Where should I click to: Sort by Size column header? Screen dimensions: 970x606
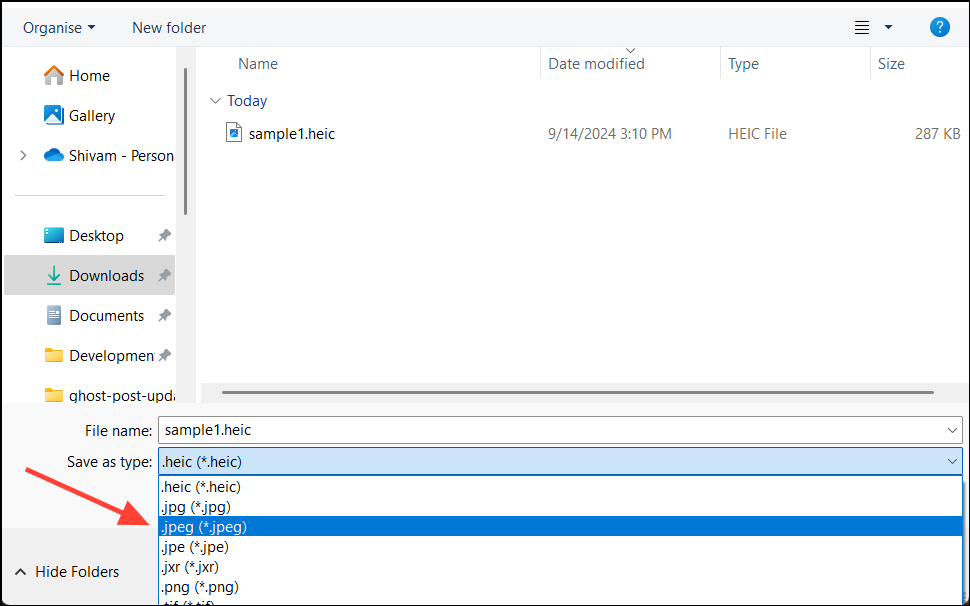[x=891, y=64]
